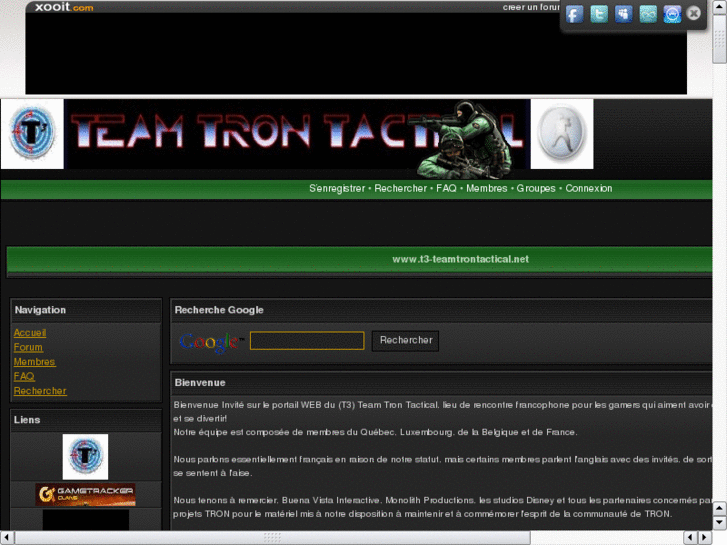Image resolution: width=727 pixels, height=545 pixels.
Task: Click the horizontal scrollbar left arrow at far left
Action: click(x=7, y=538)
